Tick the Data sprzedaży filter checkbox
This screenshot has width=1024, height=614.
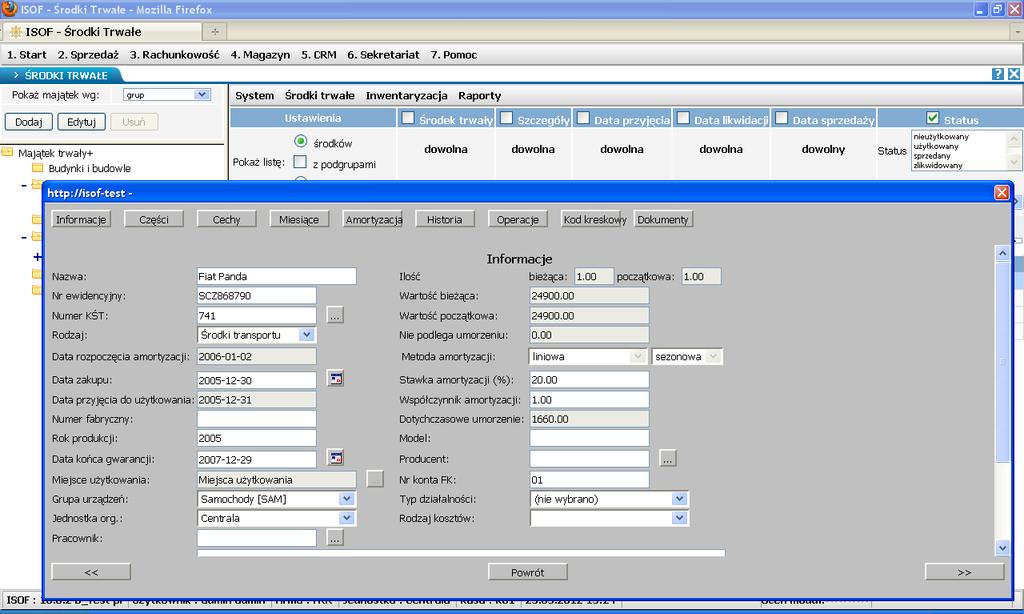tap(781, 118)
